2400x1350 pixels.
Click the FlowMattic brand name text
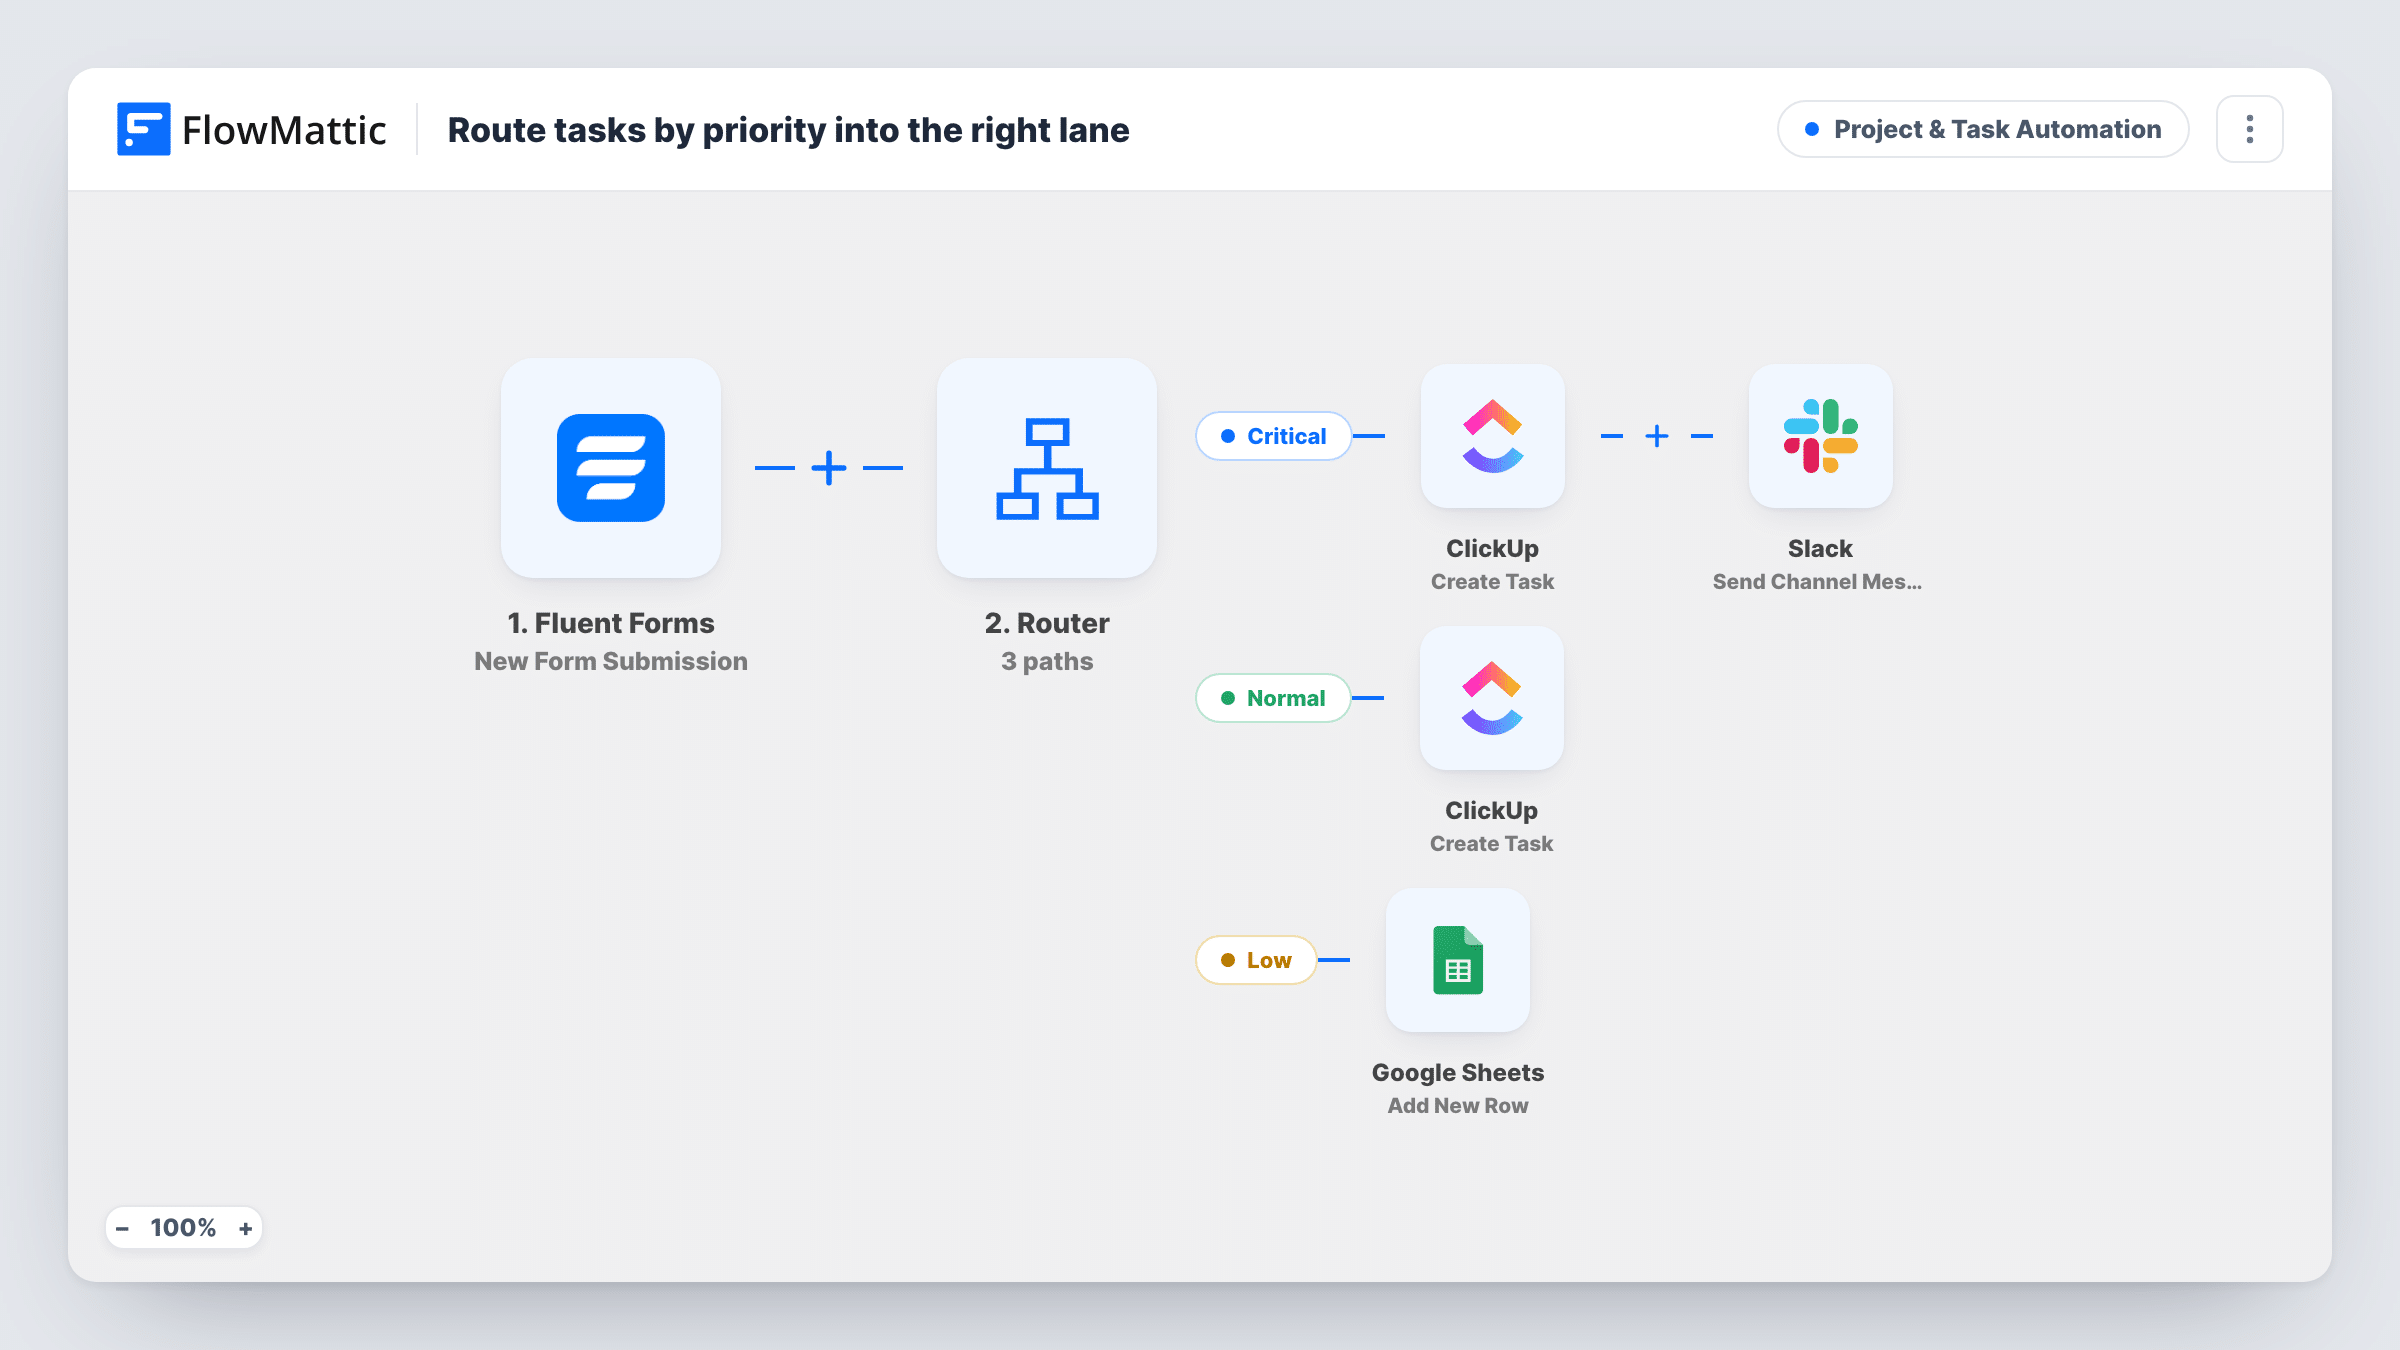[x=284, y=130]
